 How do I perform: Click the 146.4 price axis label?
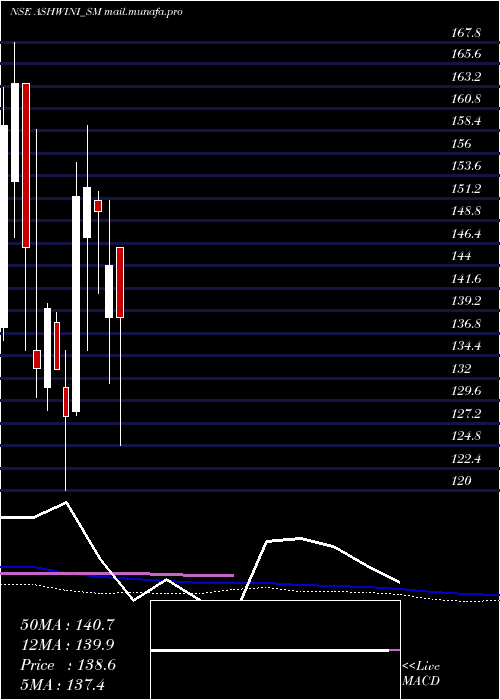click(466, 233)
